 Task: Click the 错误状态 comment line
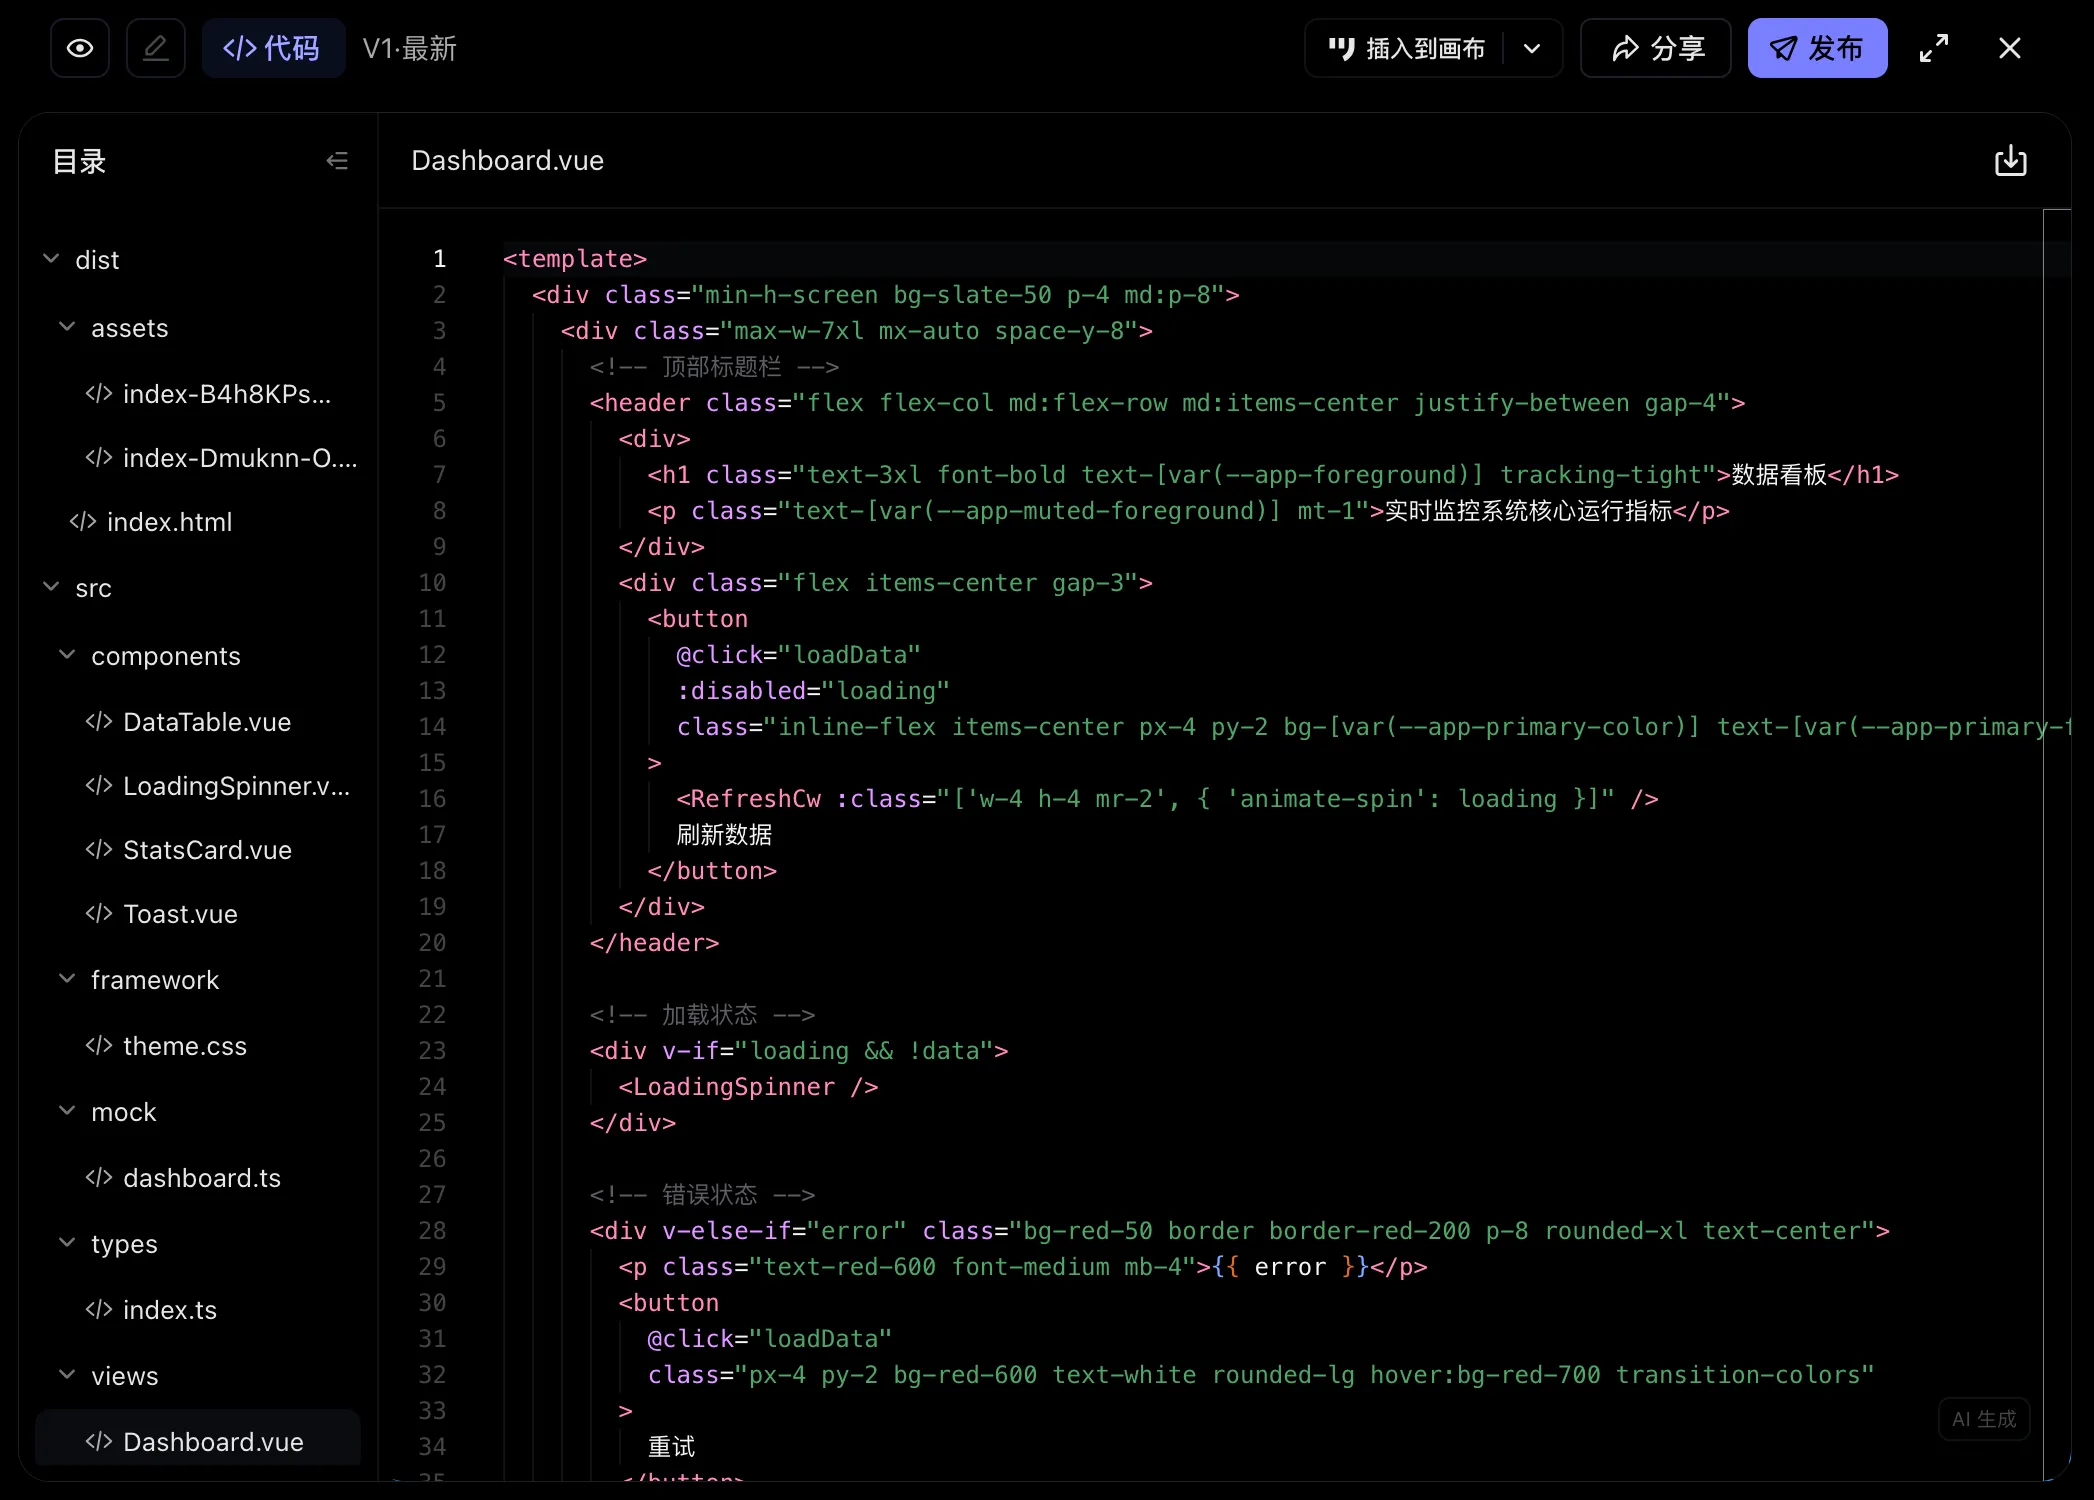click(702, 1195)
